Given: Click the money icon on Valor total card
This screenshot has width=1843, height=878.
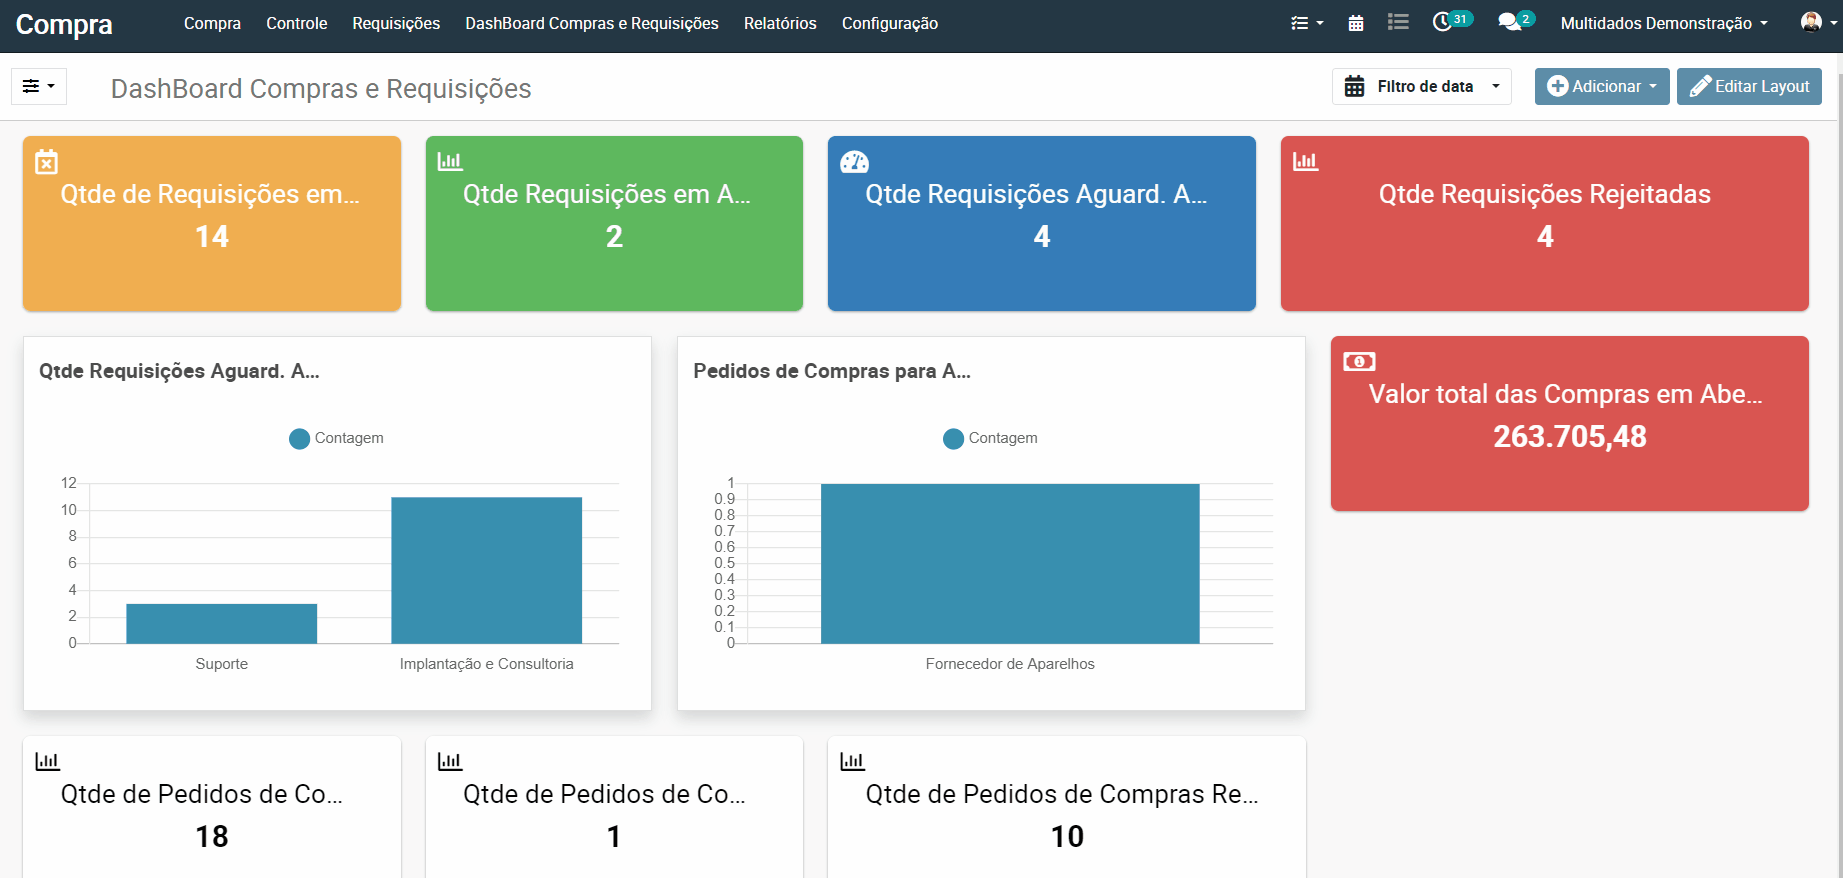Looking at the screenshot, I should coord(1359,362).
